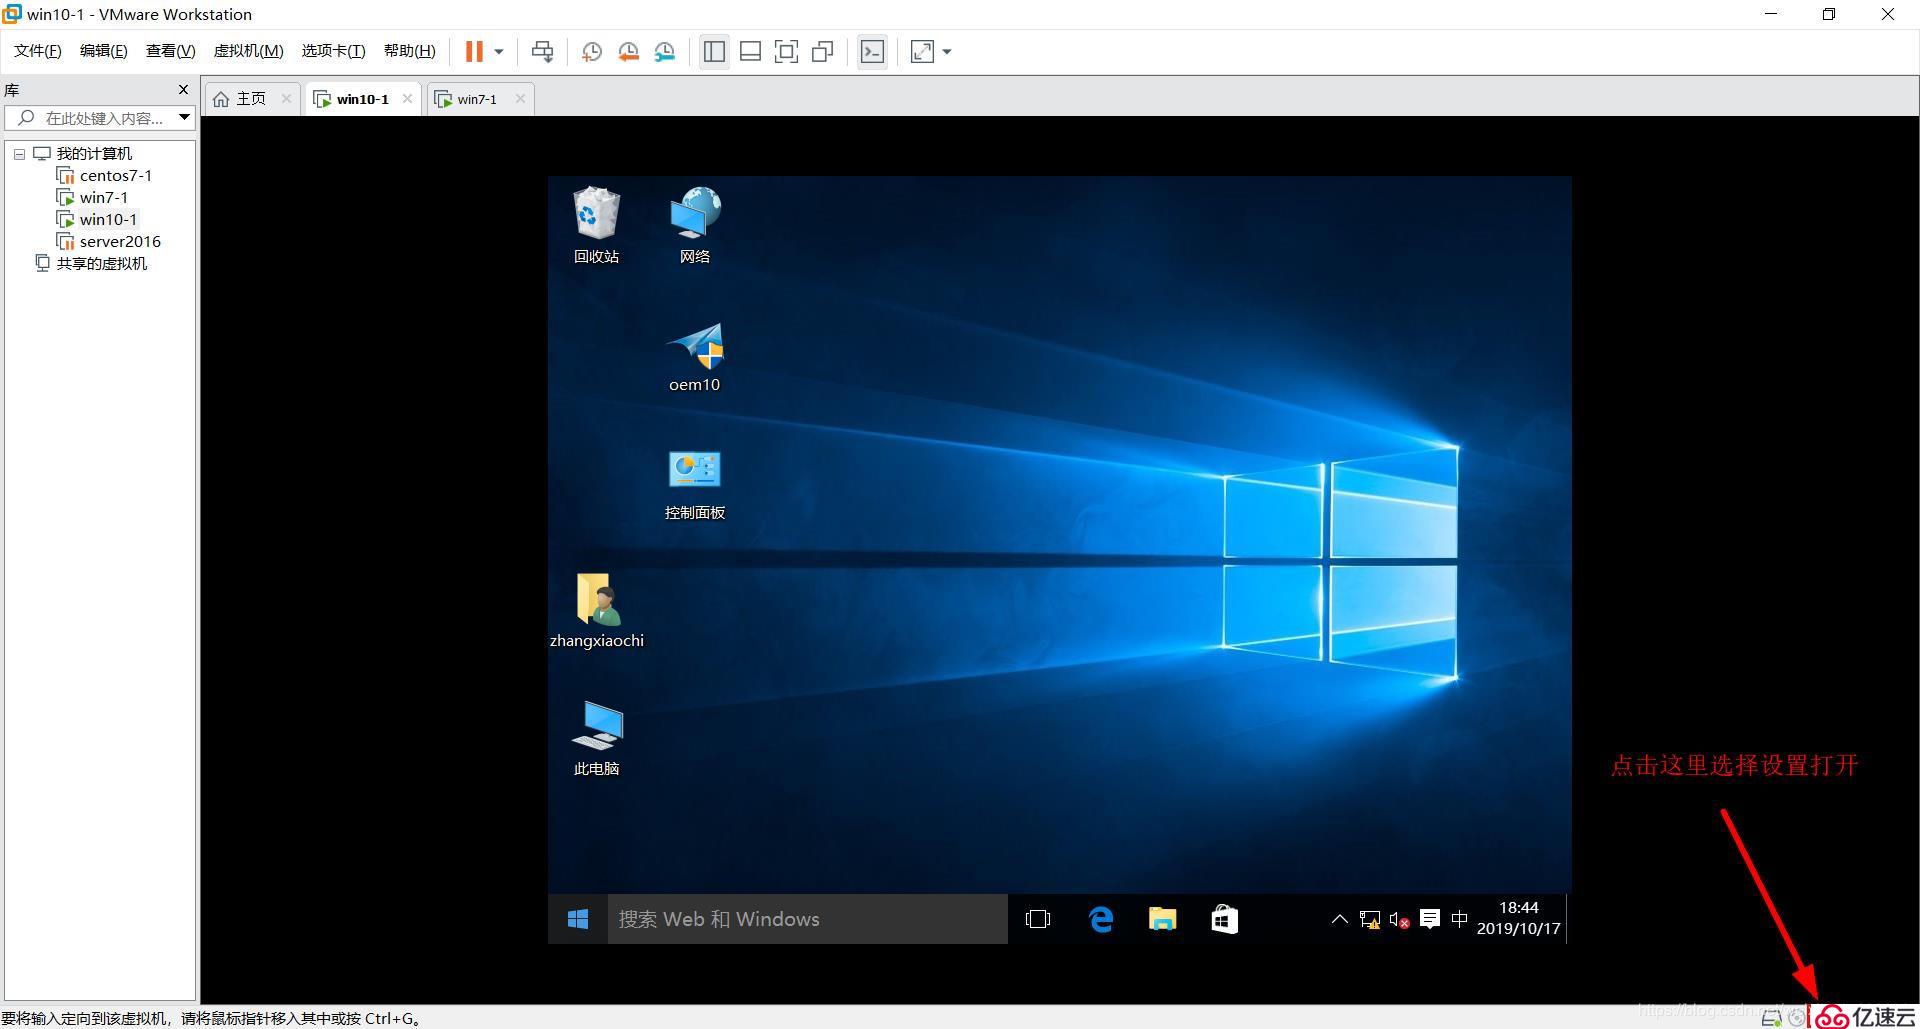Collapse the 我的计算机 tree node

click(x=19, y=154)
